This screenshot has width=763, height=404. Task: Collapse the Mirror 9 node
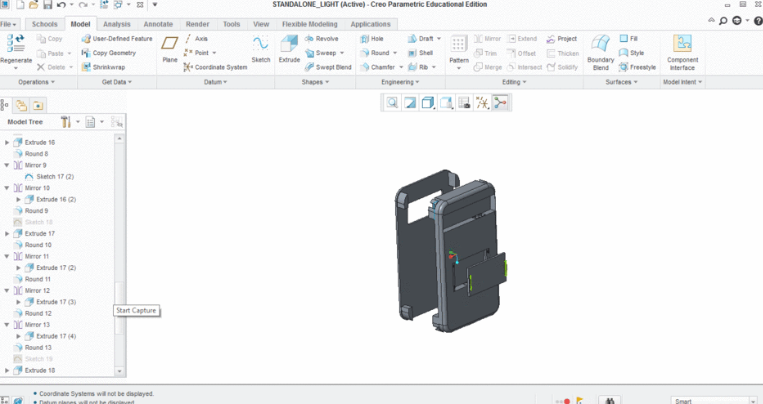(x=7, y=165)
